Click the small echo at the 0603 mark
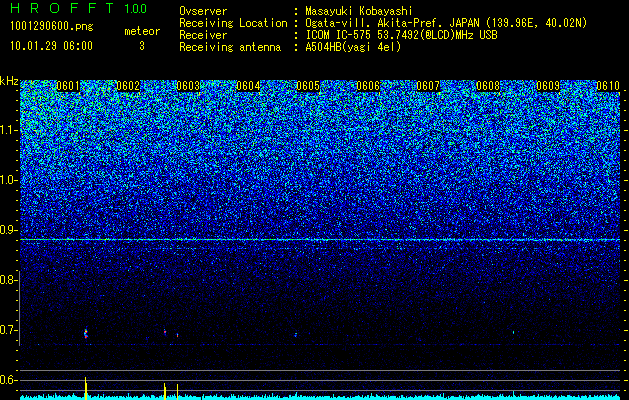 point(177,335)
